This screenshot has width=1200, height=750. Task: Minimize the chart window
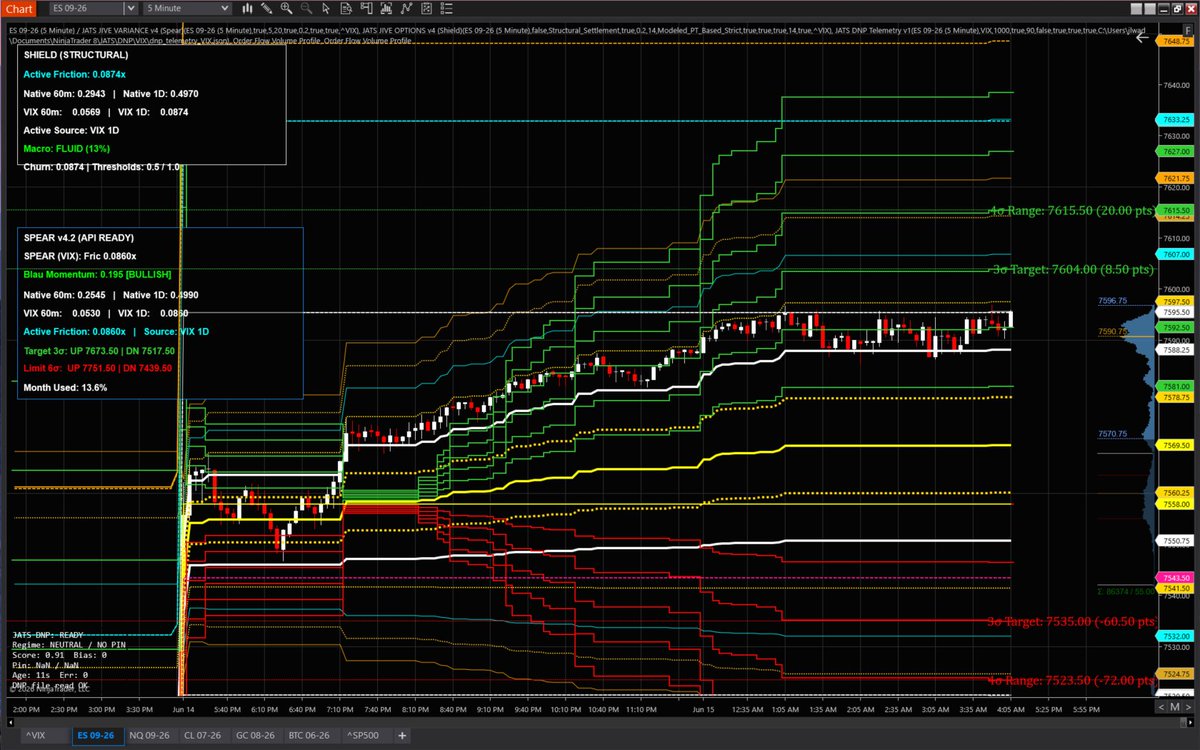click(1164, 9)
